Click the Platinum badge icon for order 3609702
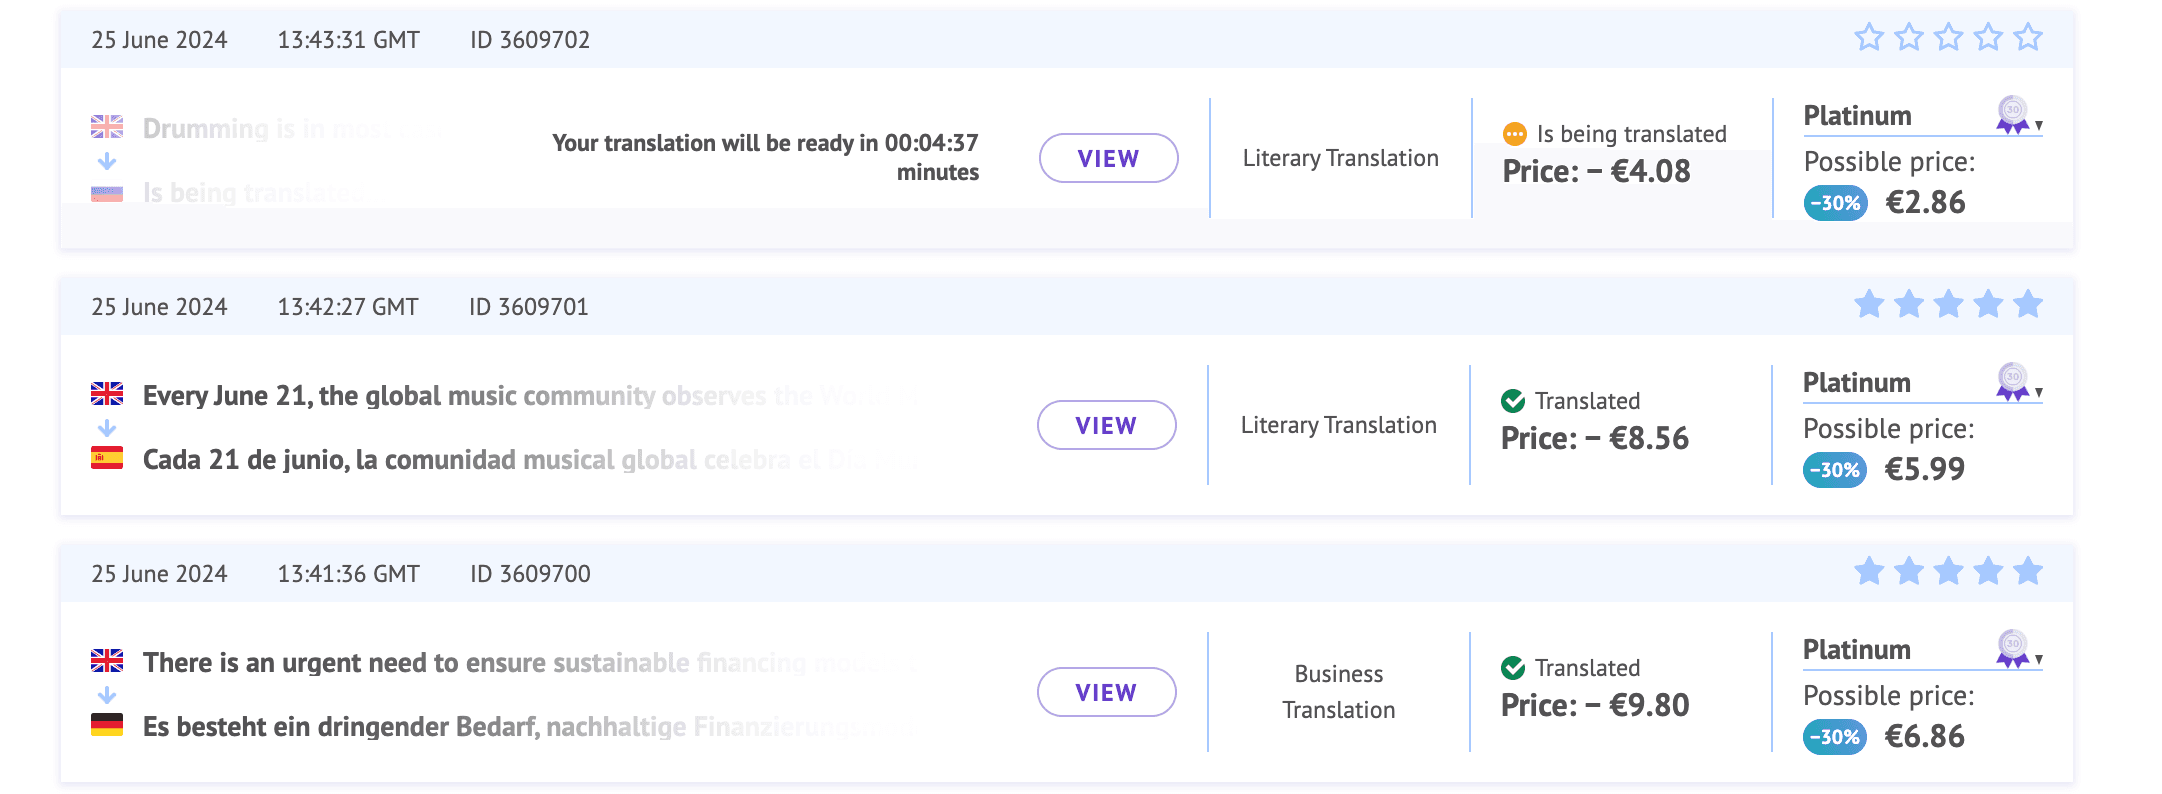2162x794 pixels. 2012,114
